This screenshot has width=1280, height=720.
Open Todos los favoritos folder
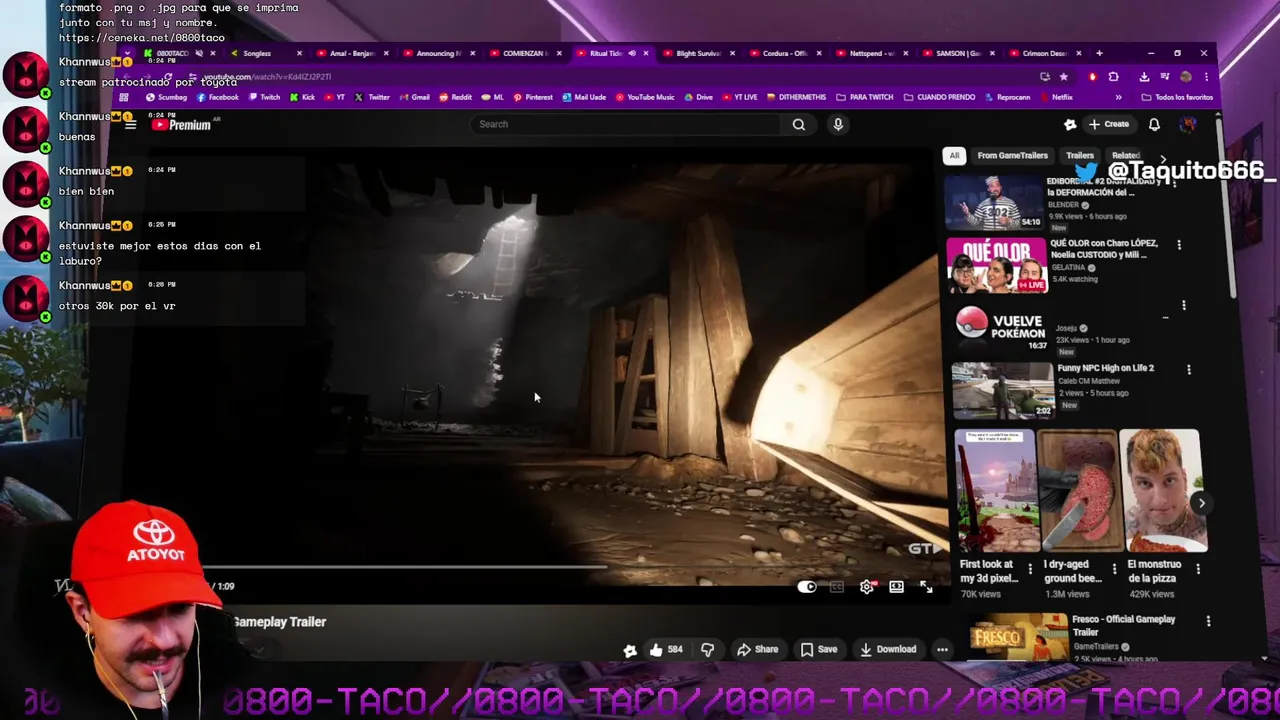point(1176,97)
